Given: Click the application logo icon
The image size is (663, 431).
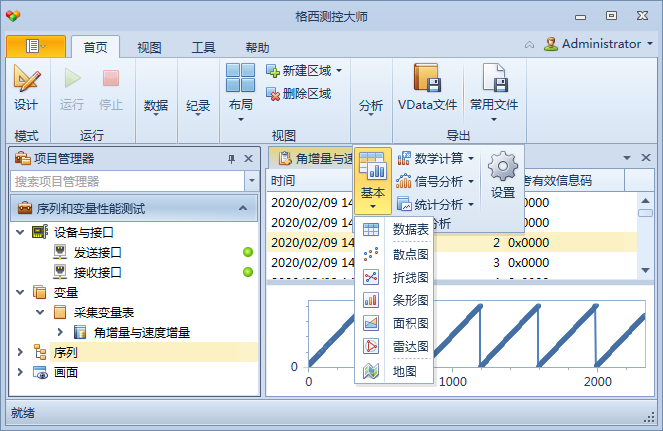Looking at the screenshot, I should 13,16.
